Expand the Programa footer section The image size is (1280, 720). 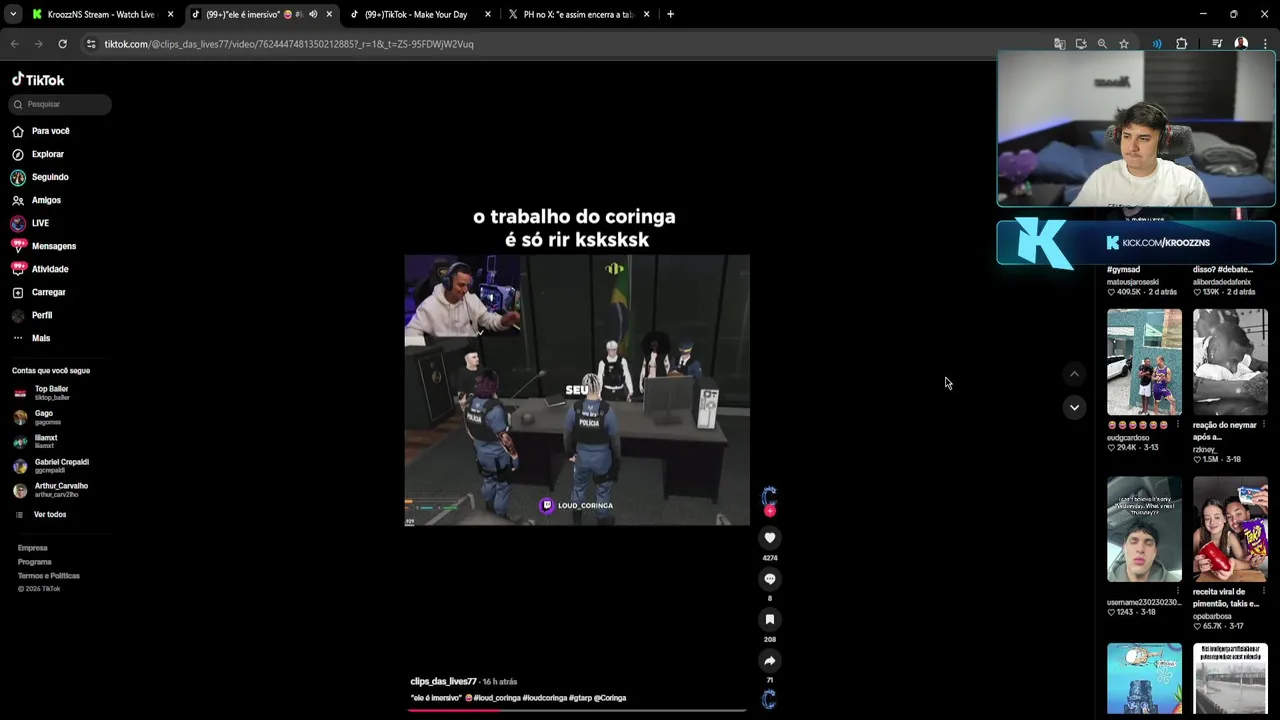pos(34,562)
